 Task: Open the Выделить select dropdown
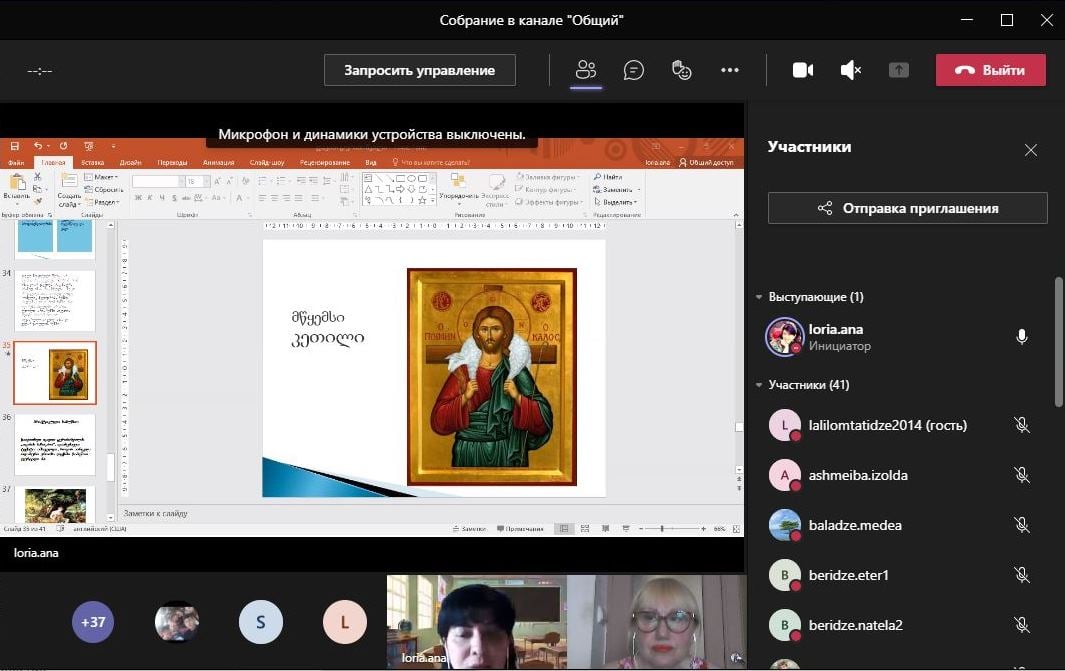tap(615, 202)
